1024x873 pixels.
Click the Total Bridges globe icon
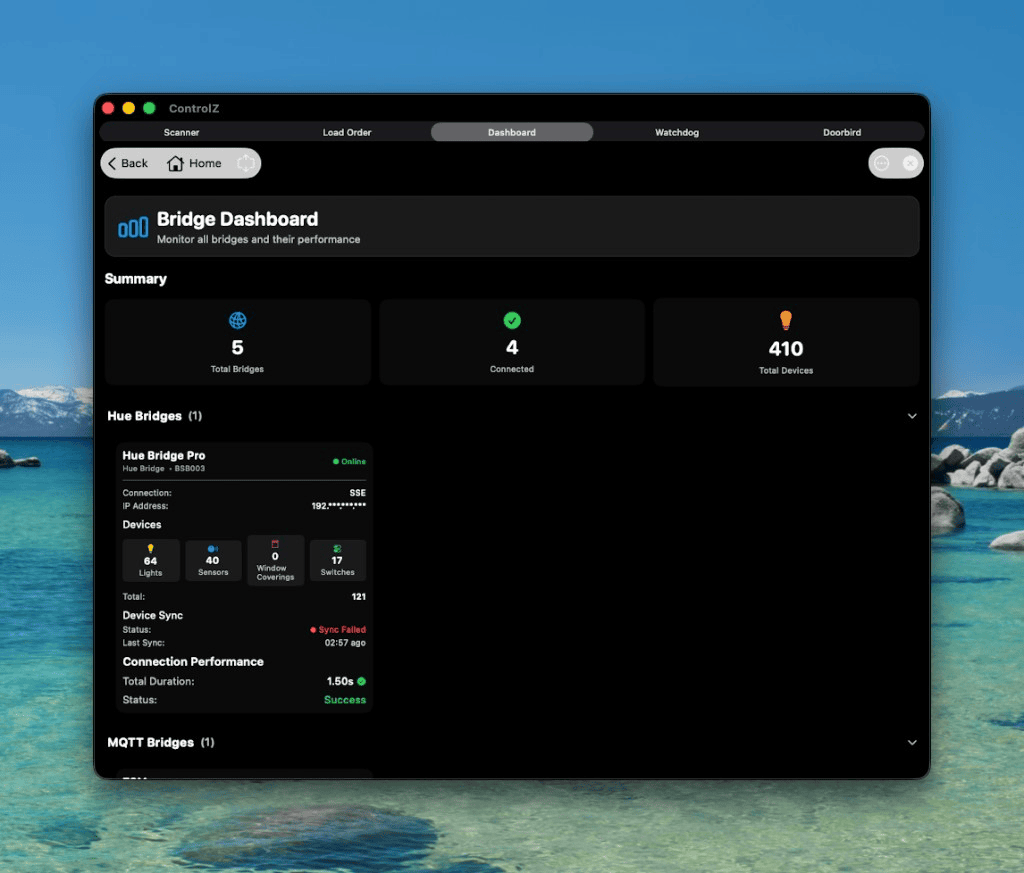point(238,321)
